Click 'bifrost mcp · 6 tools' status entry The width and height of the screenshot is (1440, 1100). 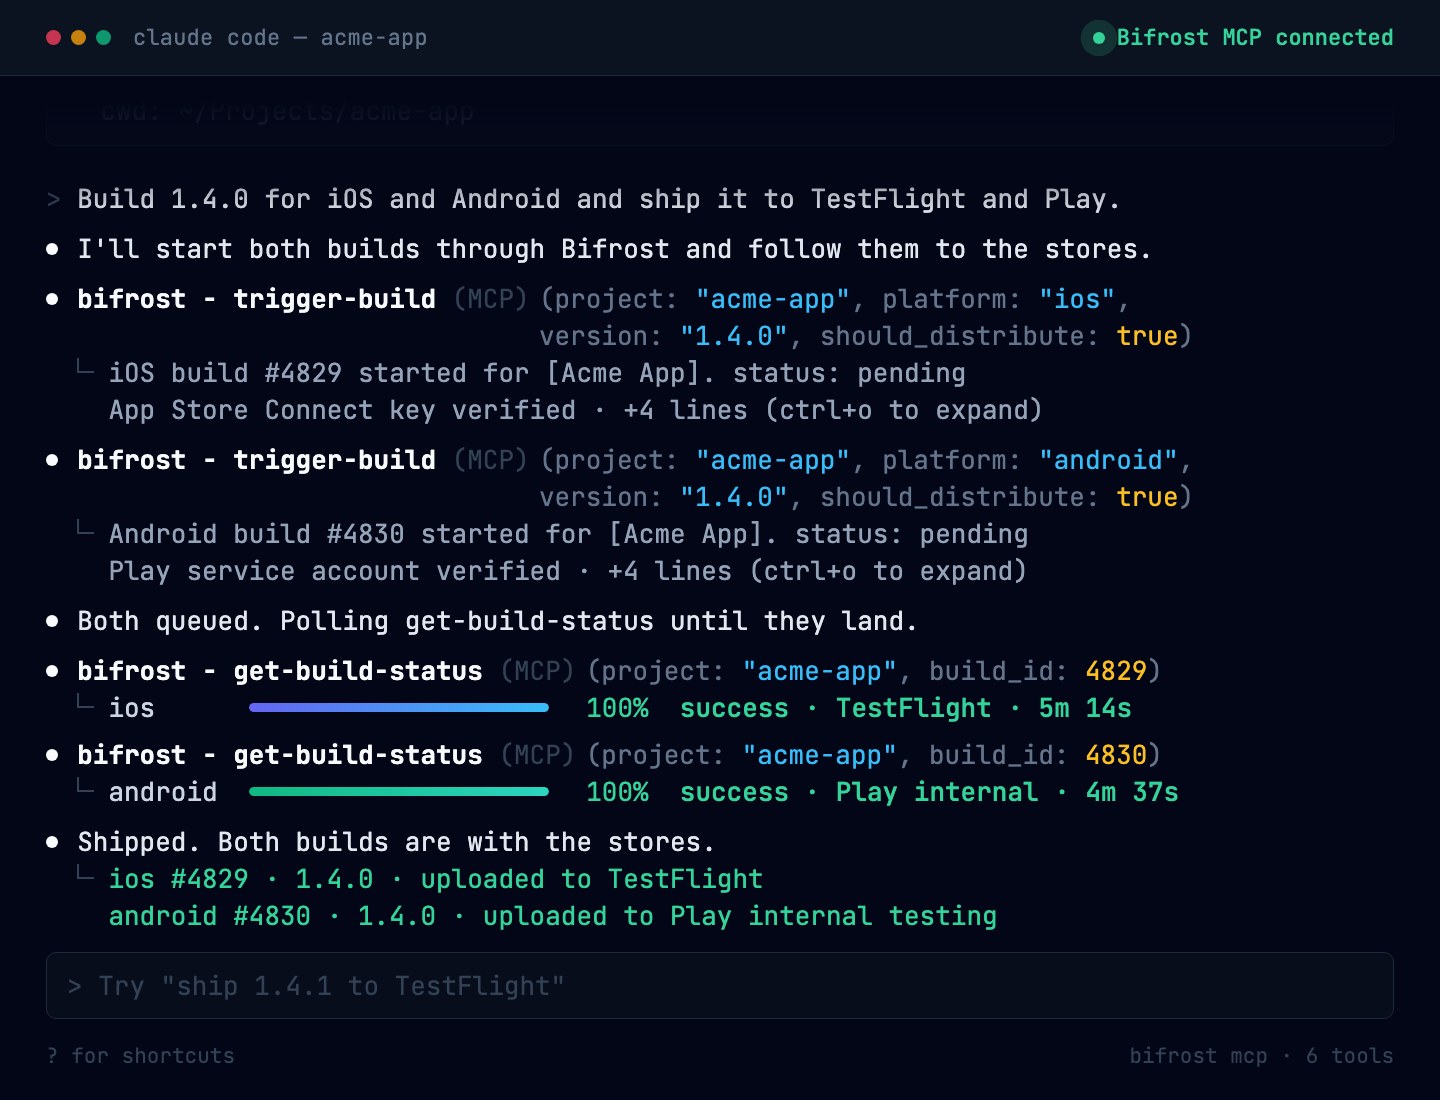pyautogui.click(x=1261, y=1056)
